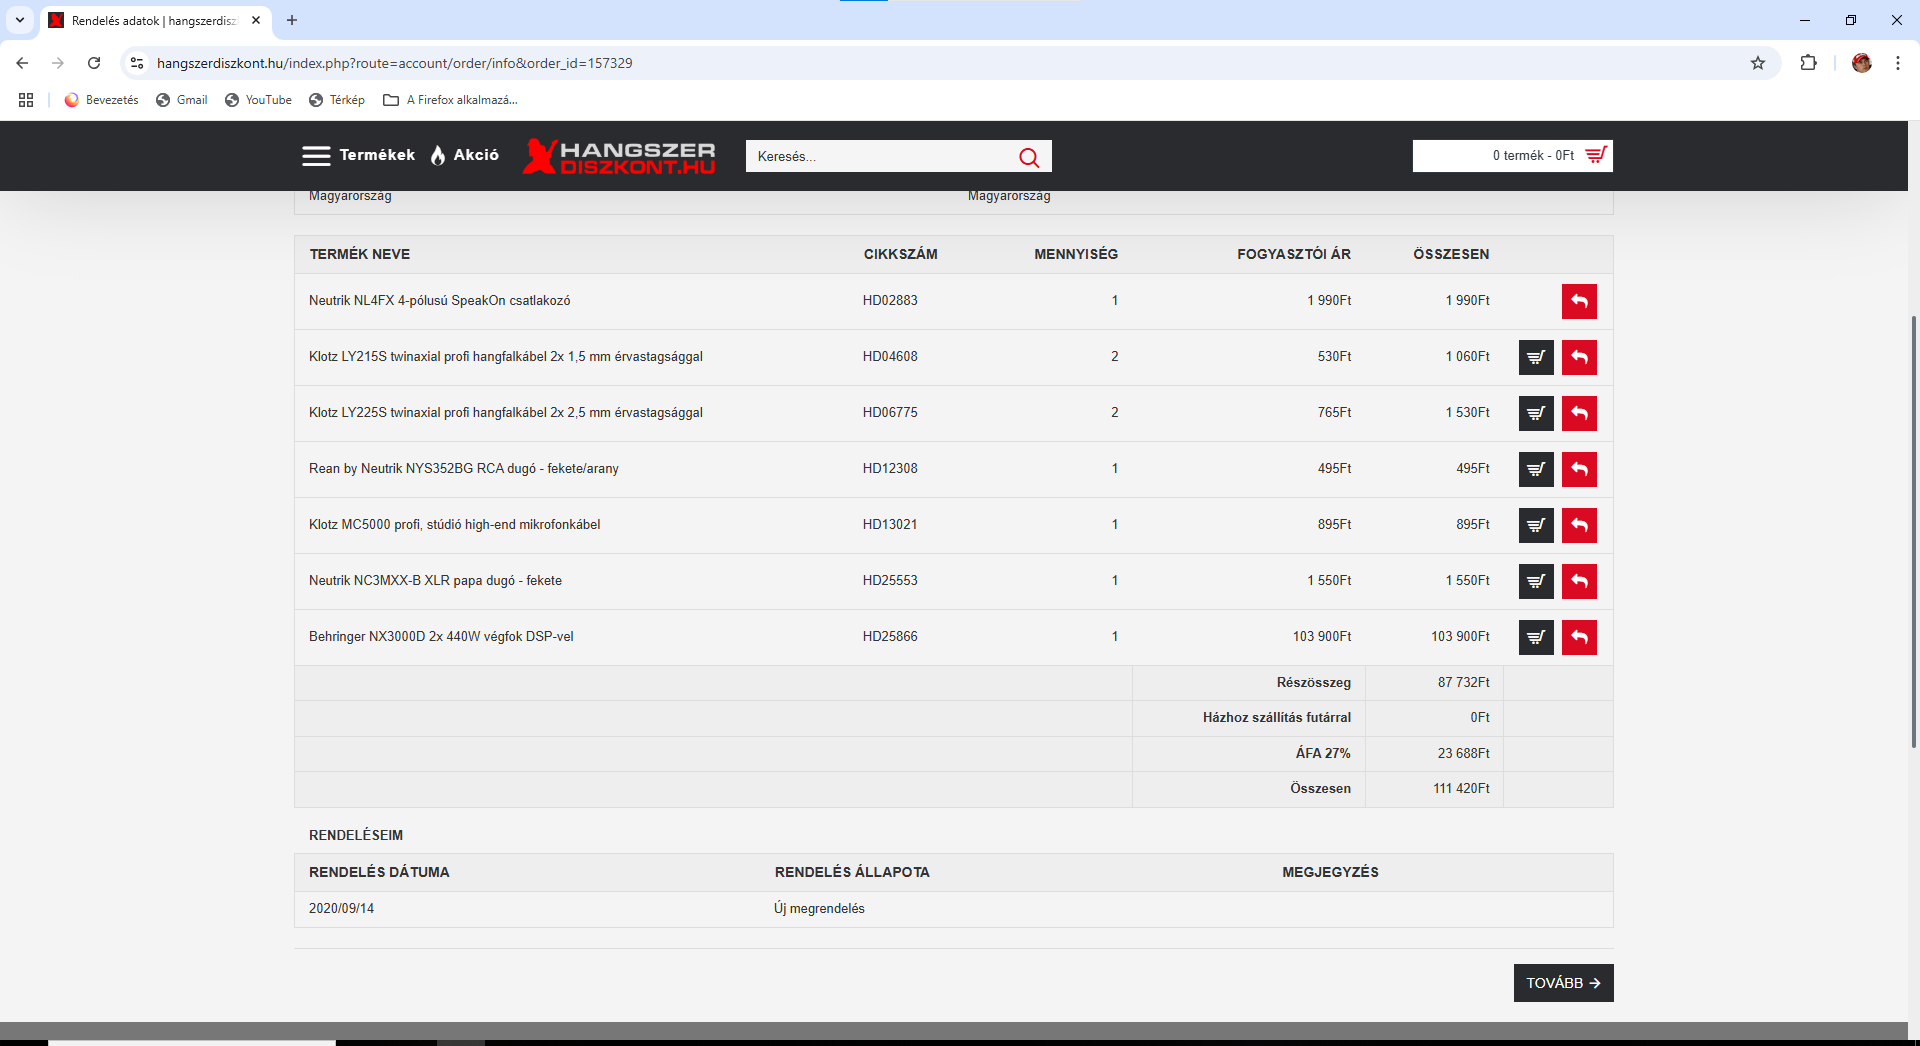Open a new browser tab
The width and height of the screenshot is (1920, 1046).
(x=292, y=20)
